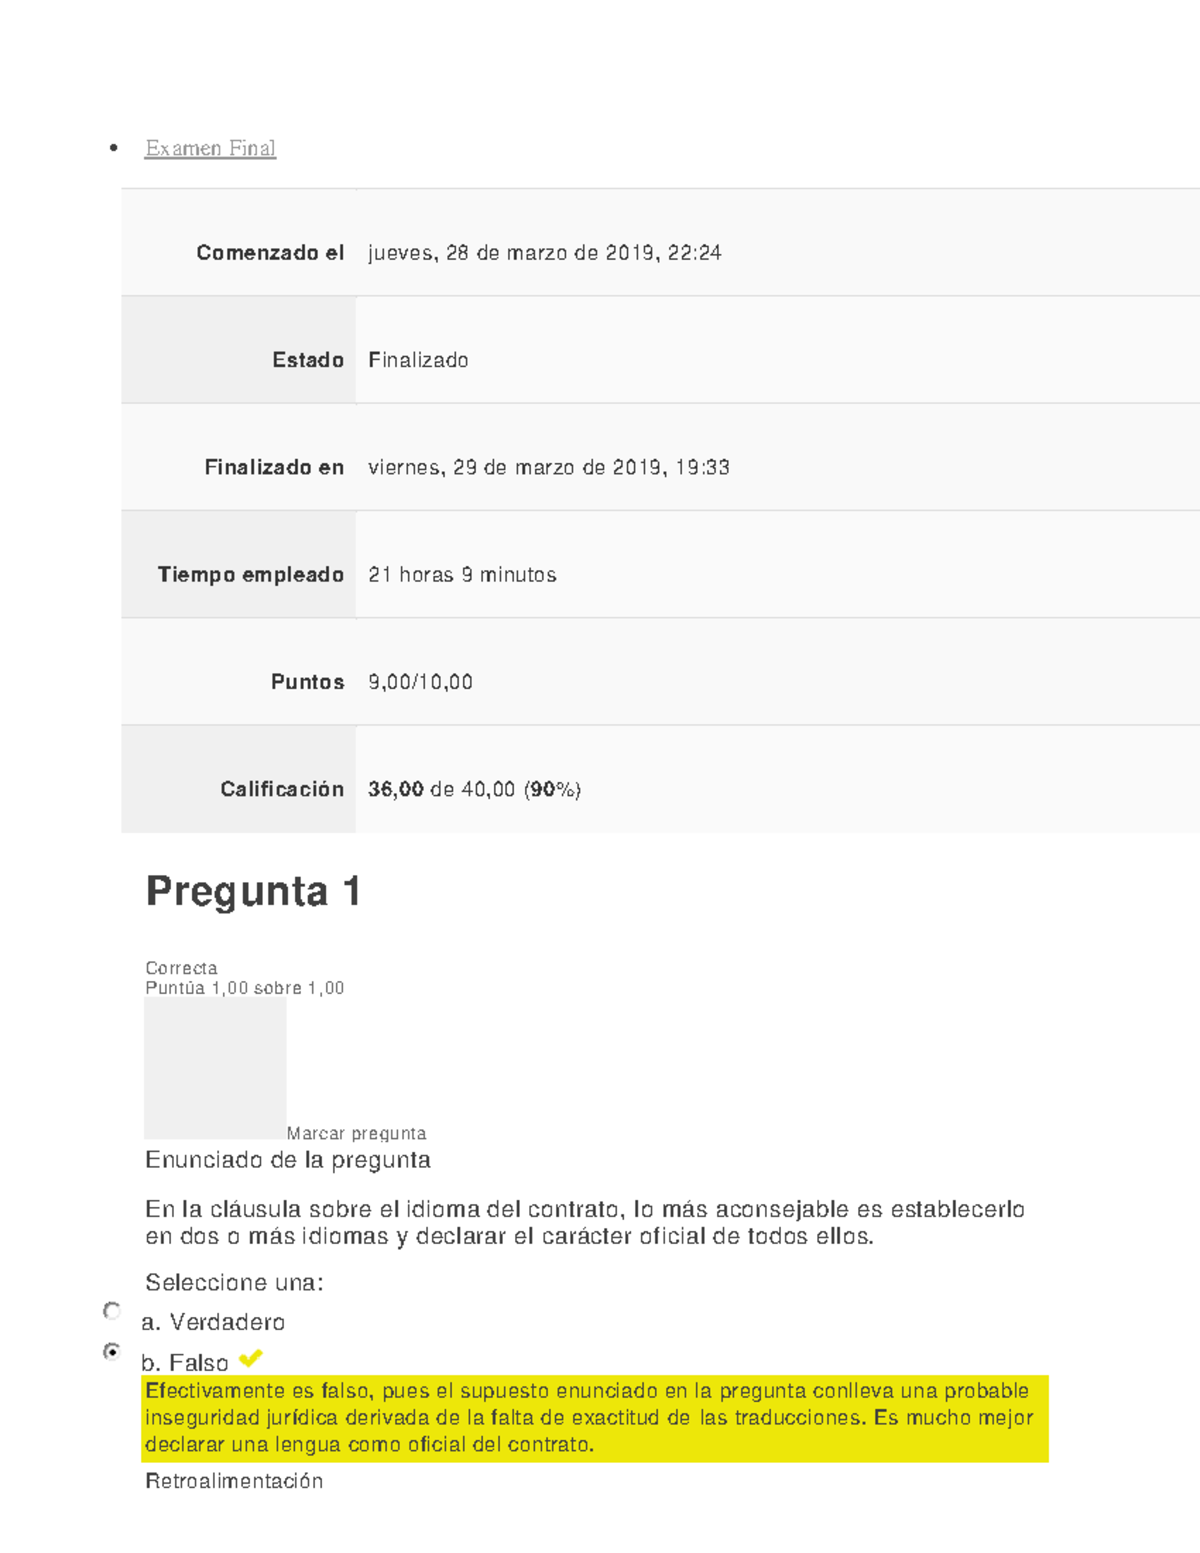The width and height of the screenshot is (1200, 1553).
Task: Click the Marcar pregunta text label
Action: pyautogui.click(x=356, y=1133)
